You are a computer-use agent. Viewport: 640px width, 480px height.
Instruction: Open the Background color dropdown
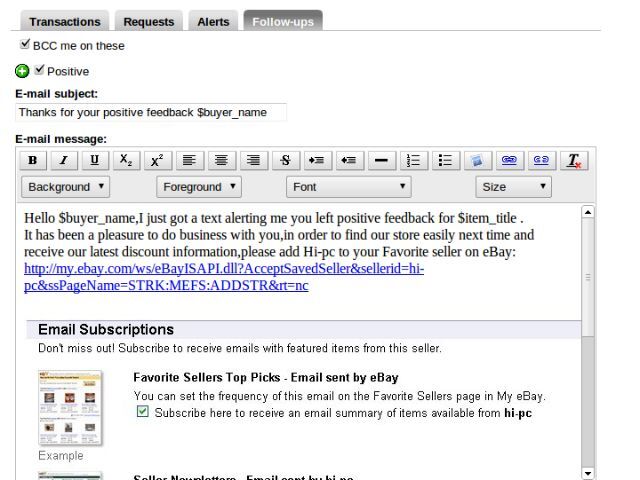click(65, 187)
